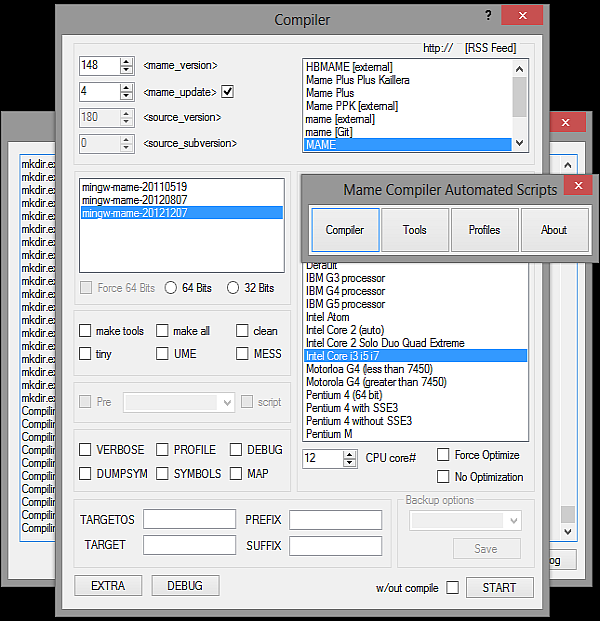Click the CPU core# value field
Image resolution: width=600 pixels, height=621 pixels.
323,458
